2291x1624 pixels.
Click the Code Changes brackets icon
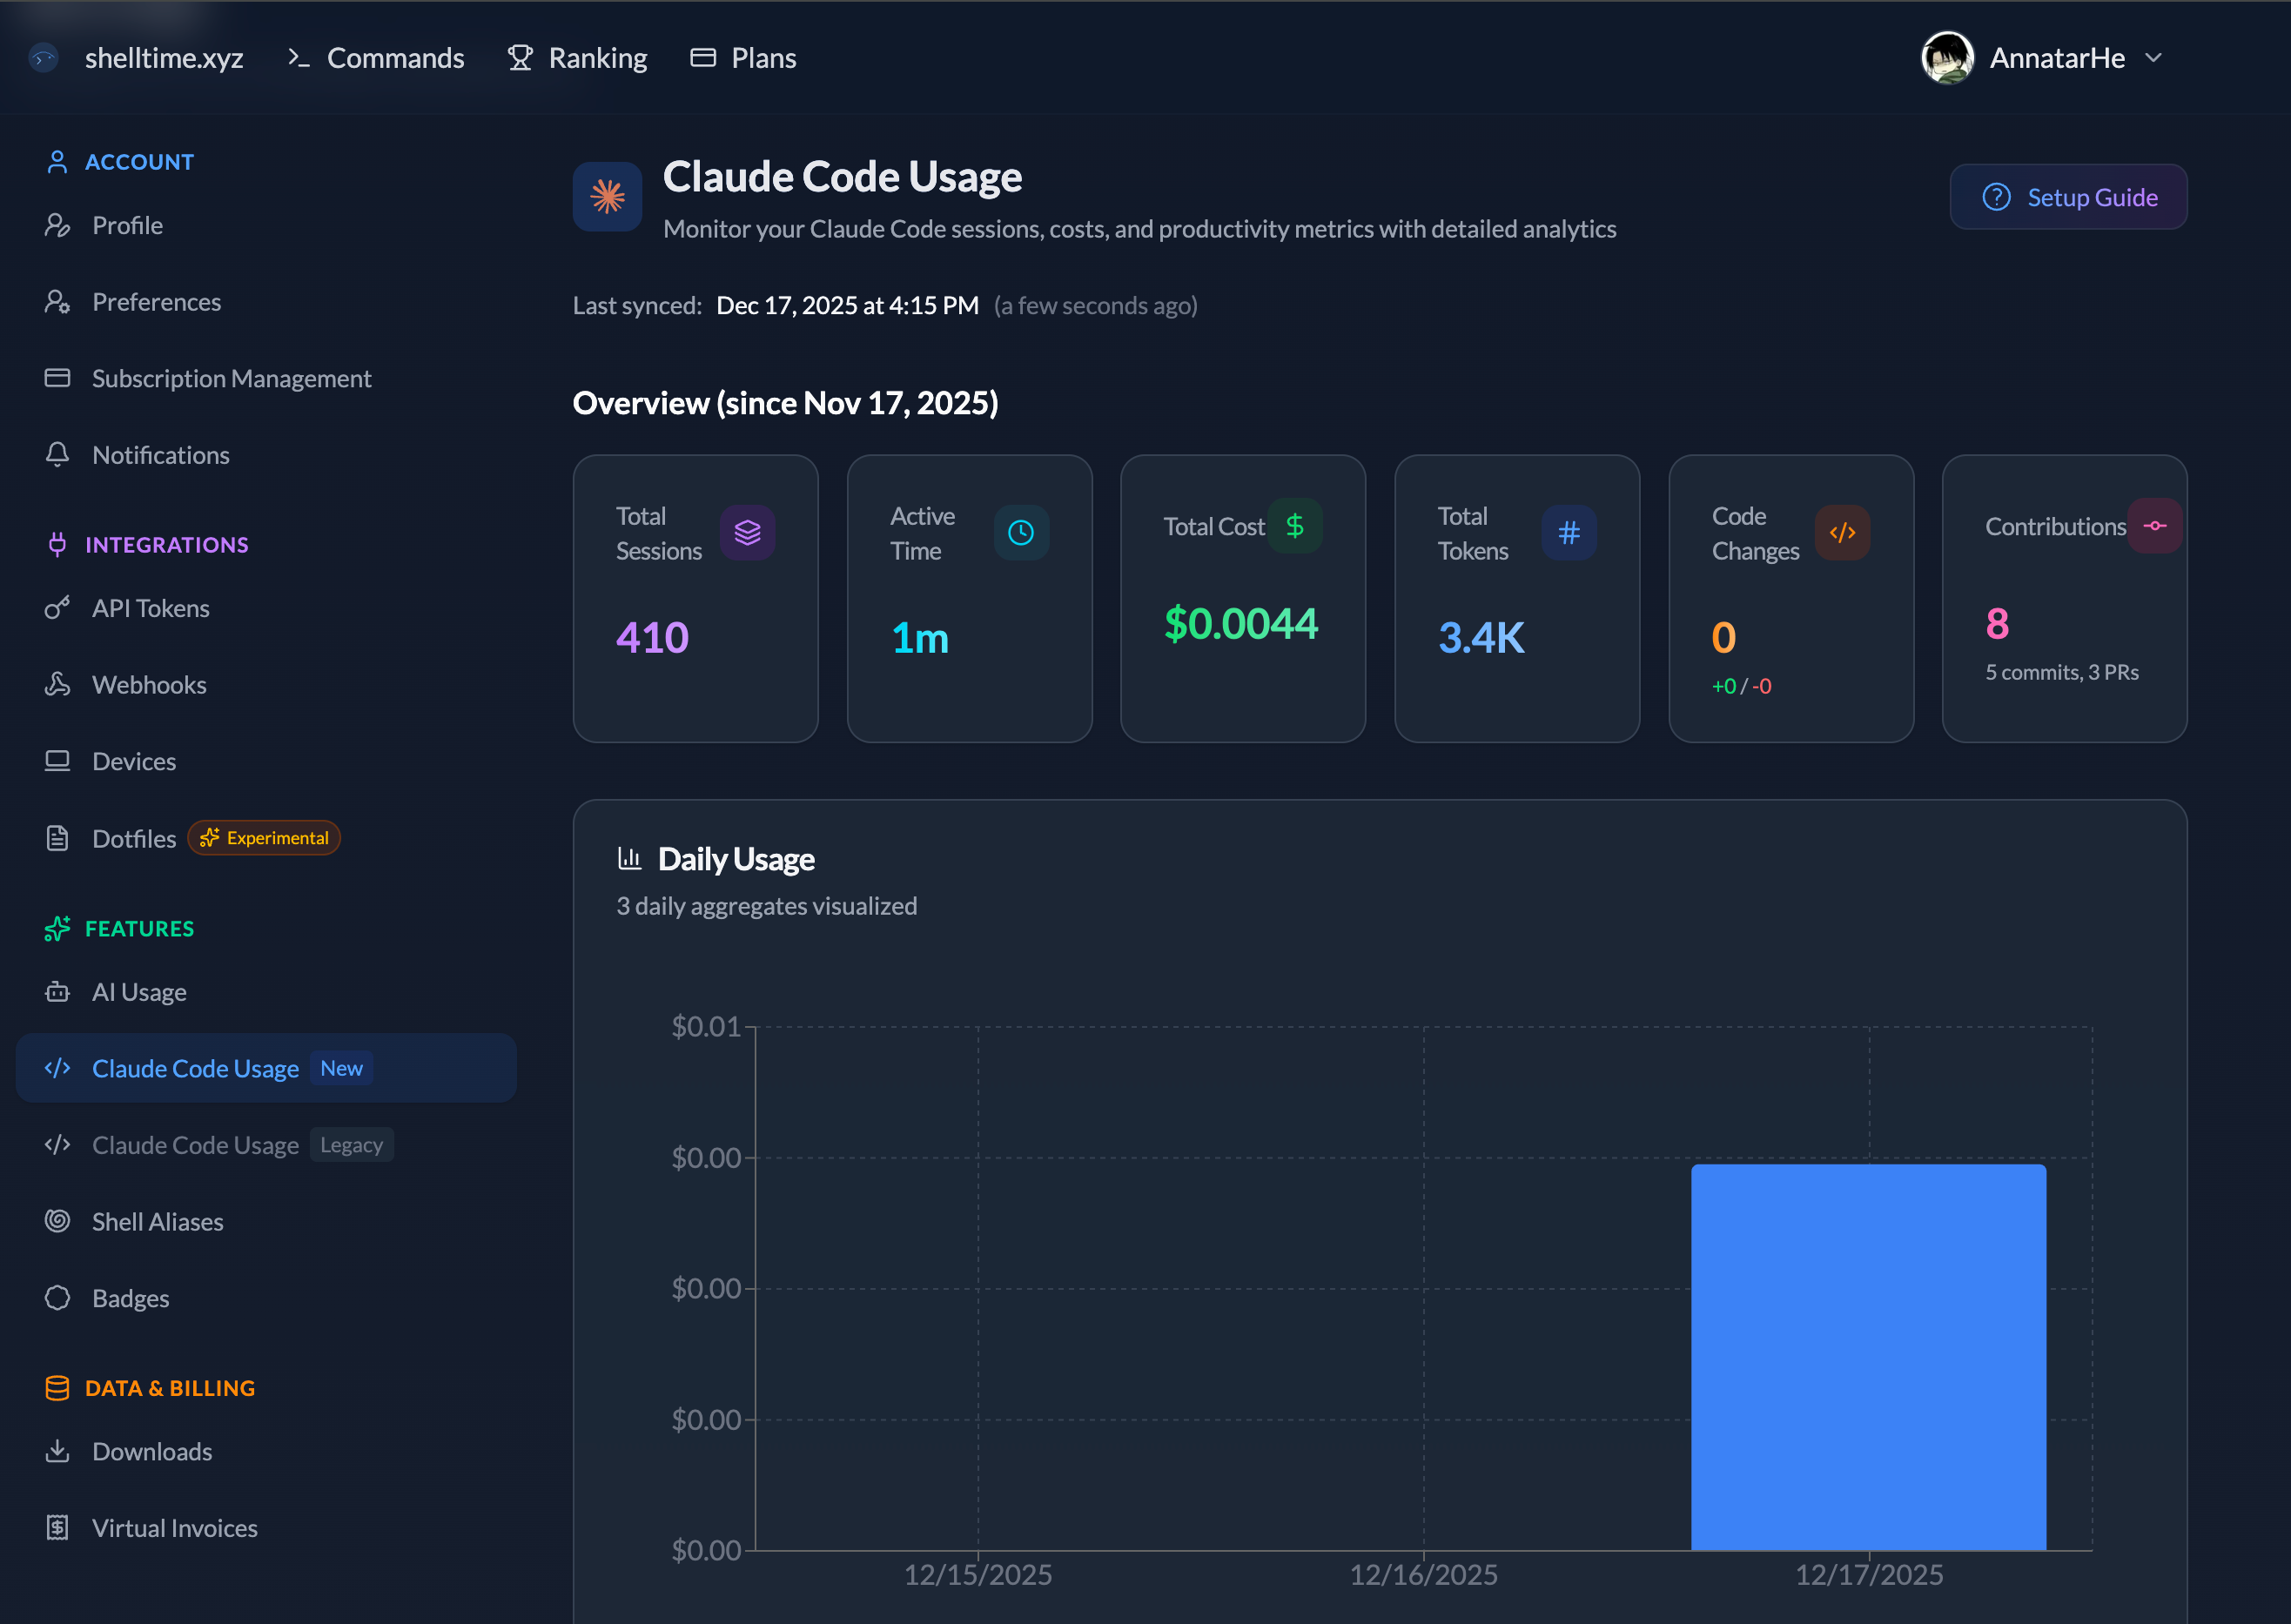[1841, 532]
